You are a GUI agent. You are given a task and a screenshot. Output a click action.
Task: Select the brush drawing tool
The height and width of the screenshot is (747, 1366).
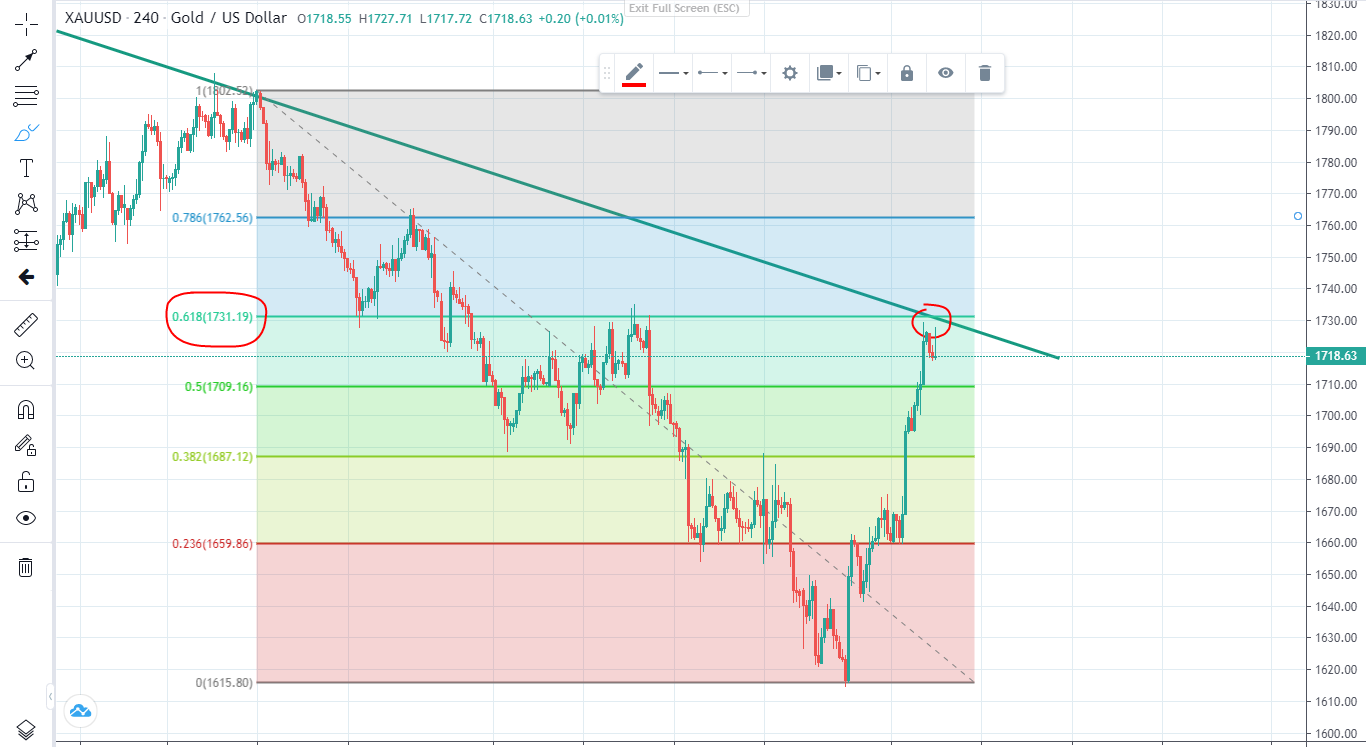26,132
